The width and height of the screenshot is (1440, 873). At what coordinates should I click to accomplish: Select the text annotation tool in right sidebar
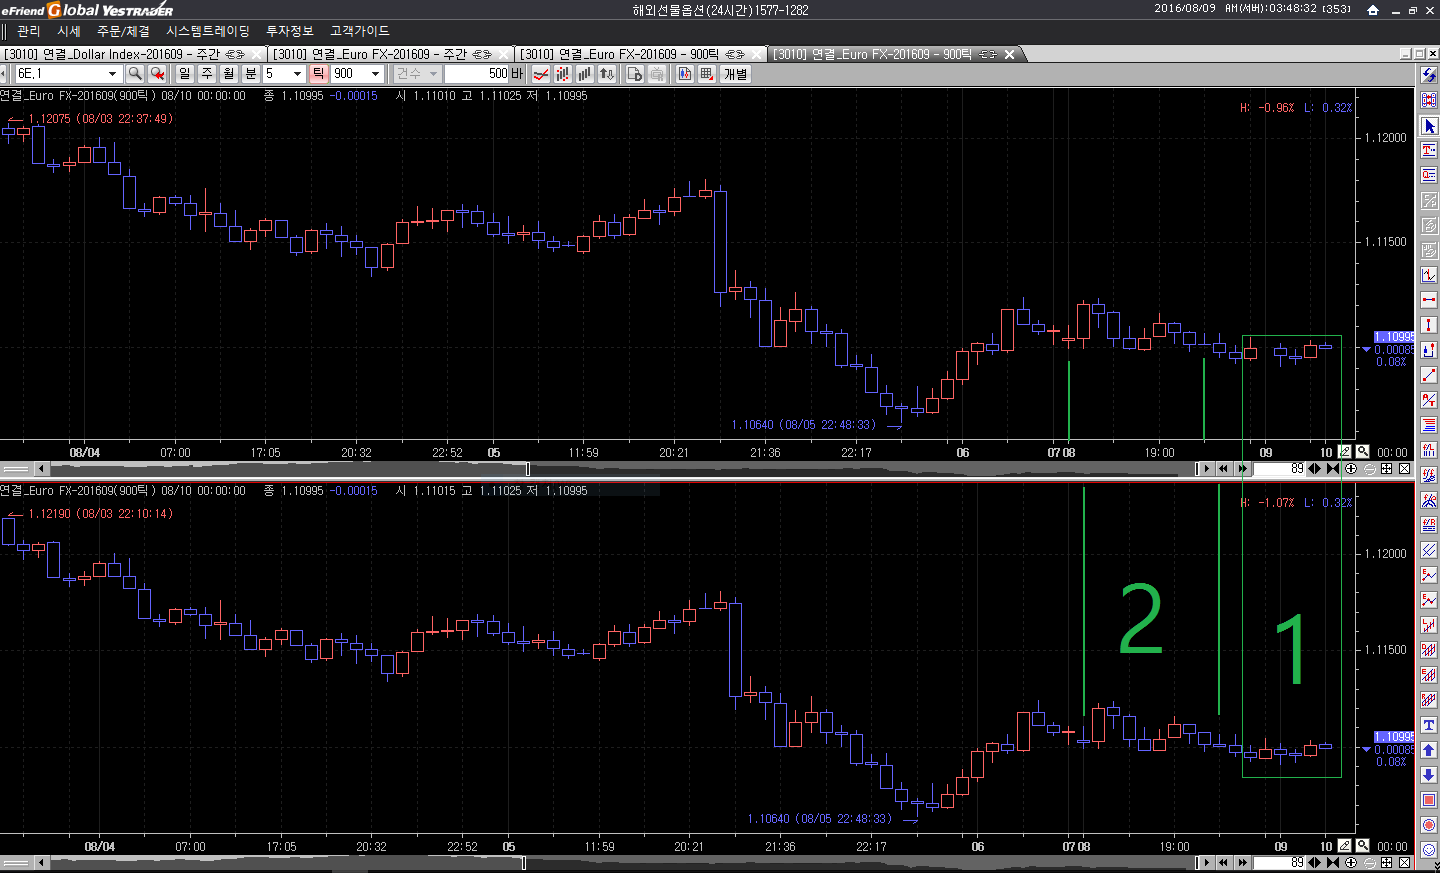pos(1429,150)
